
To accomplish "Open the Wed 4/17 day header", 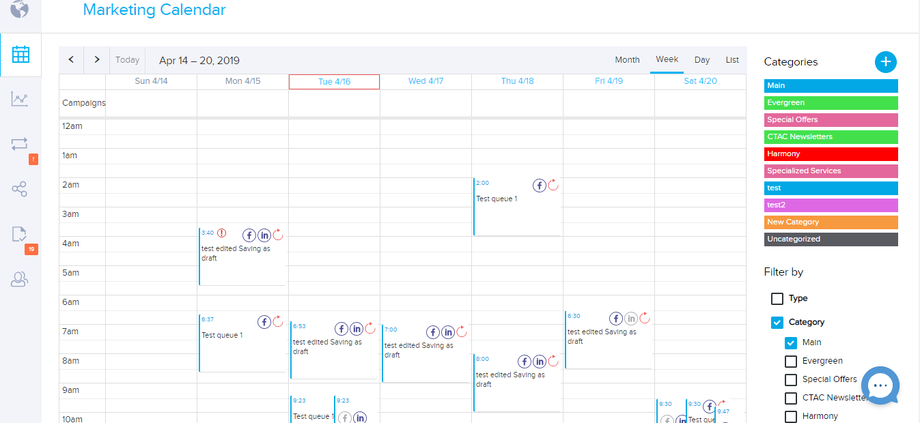I will (426, 82).
